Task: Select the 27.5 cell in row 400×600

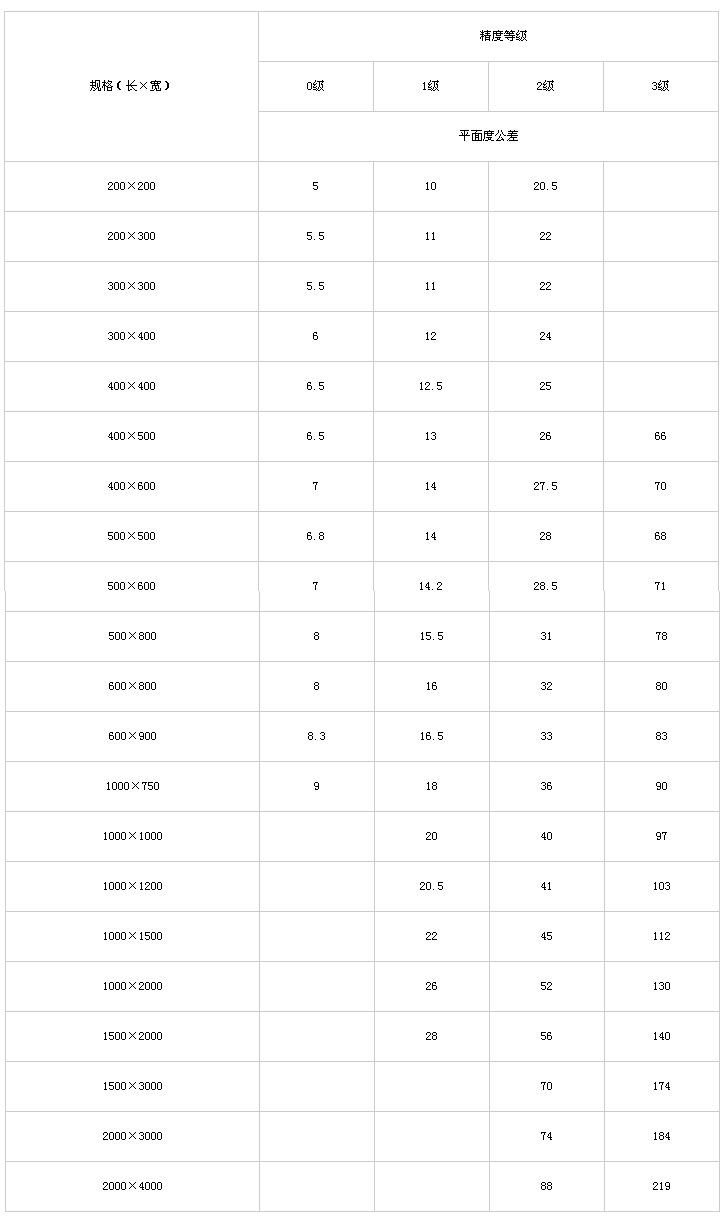Action: [546, 486]
